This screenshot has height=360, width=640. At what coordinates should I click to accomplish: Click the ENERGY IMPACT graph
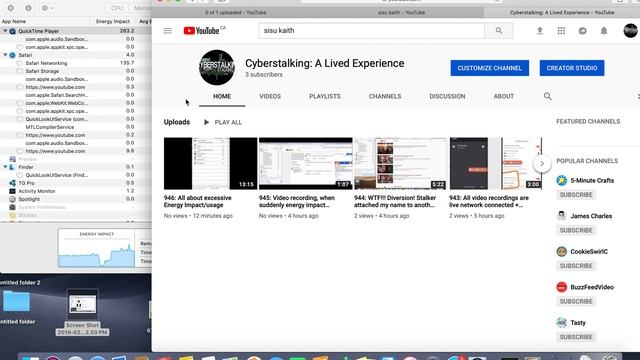pos(96,248)
